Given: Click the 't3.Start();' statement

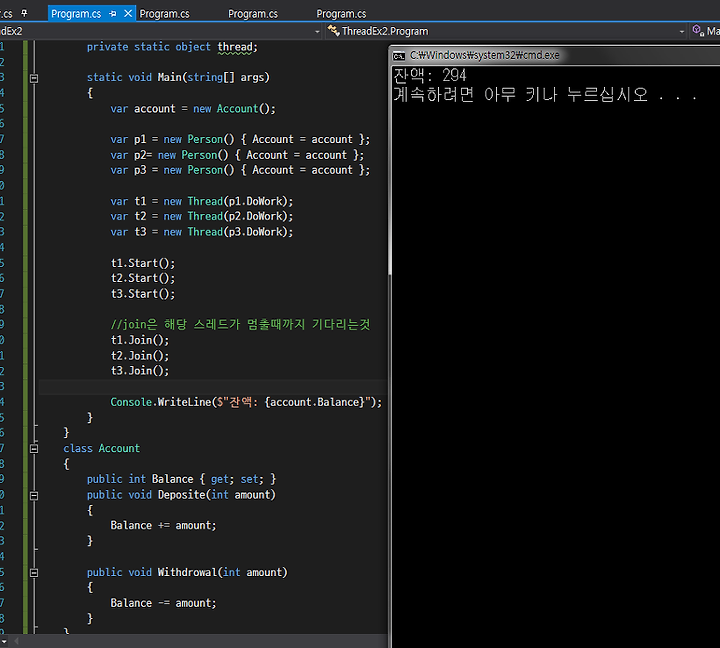Looking at the screenshot, I should [143, 294].
